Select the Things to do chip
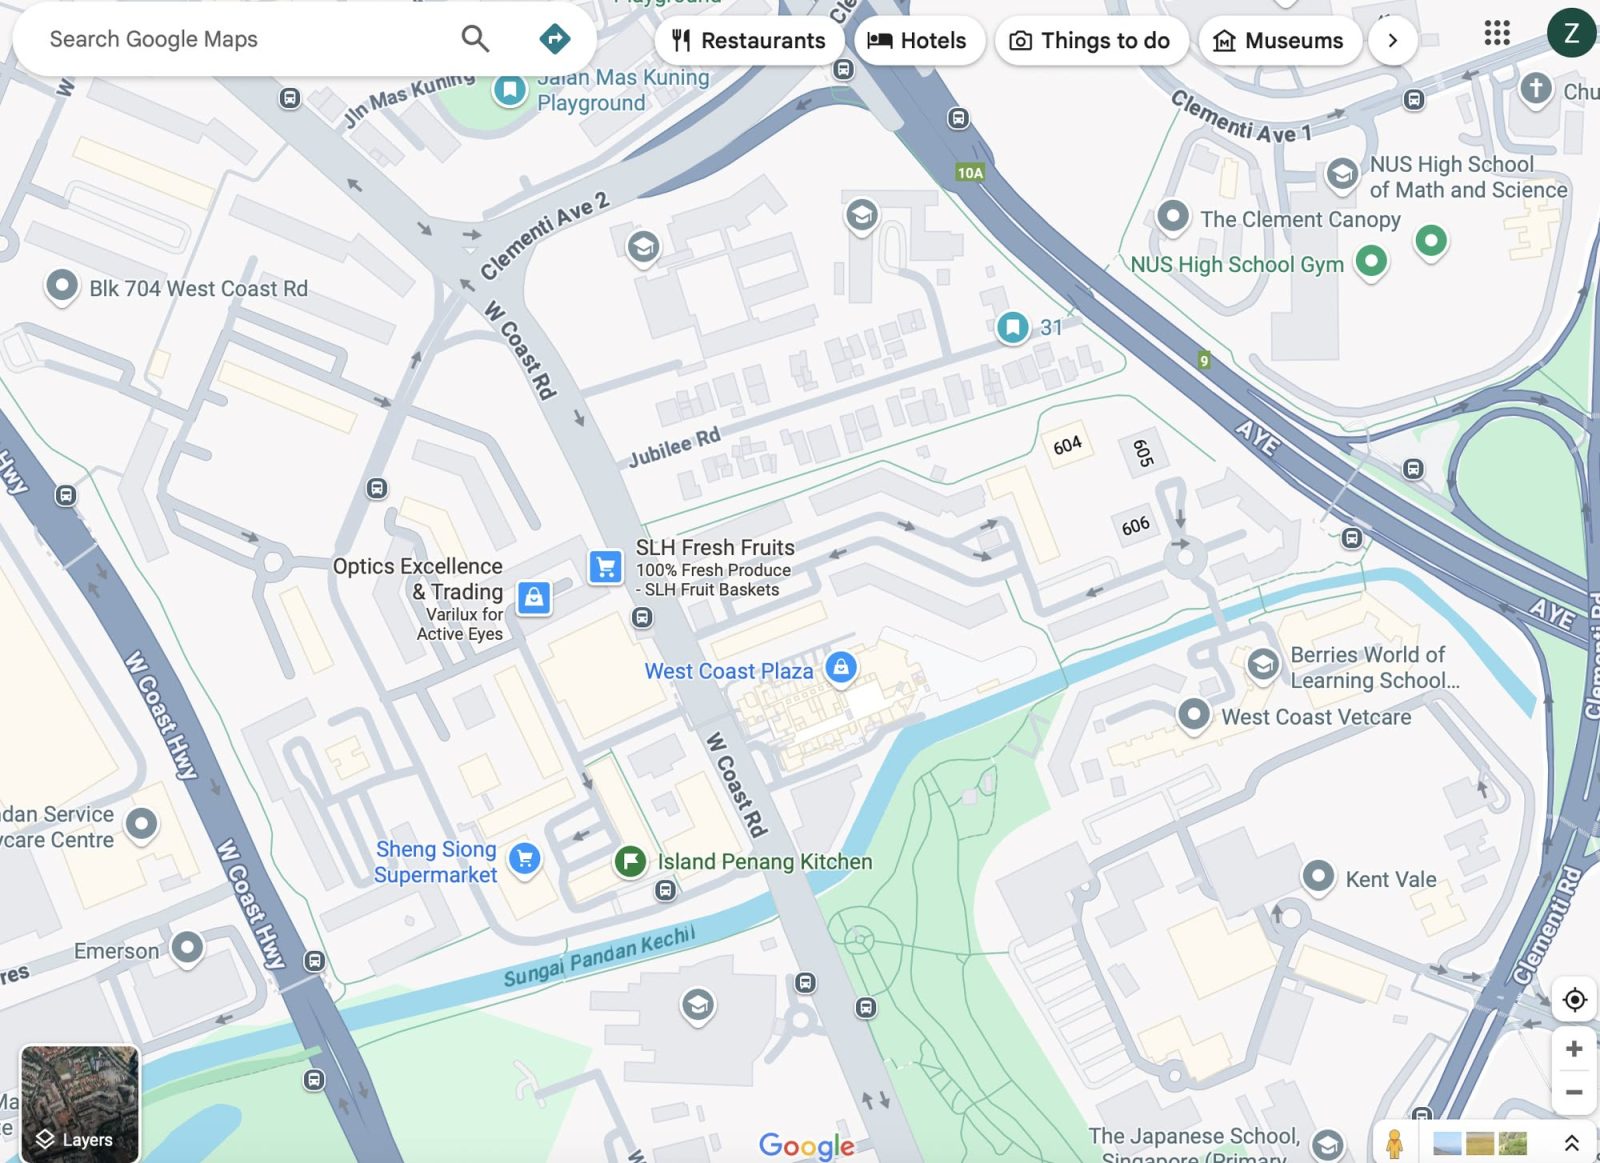 (1090, 40)
